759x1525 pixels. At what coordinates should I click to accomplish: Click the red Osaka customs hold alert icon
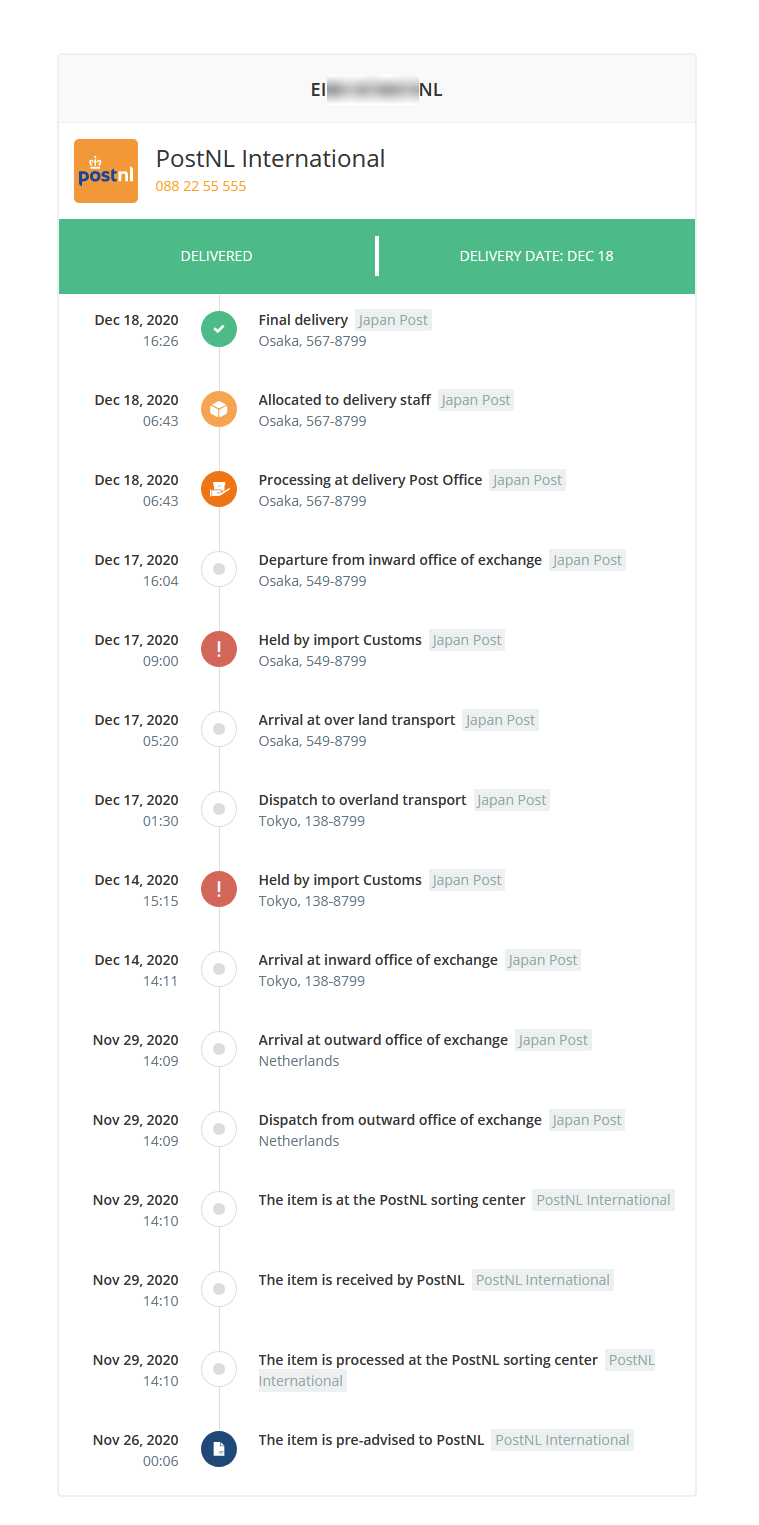click(x=219, y=649)
